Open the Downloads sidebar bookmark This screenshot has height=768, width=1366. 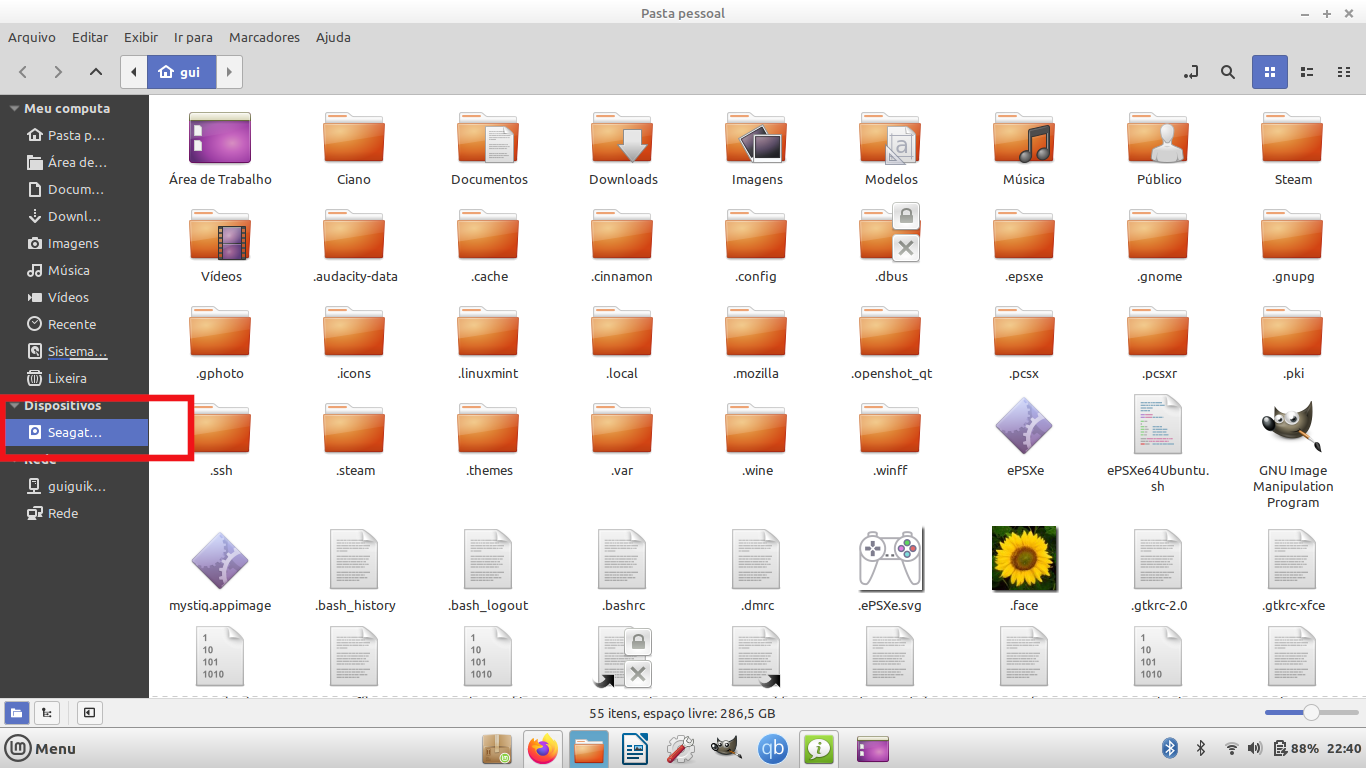click(74, 216)
